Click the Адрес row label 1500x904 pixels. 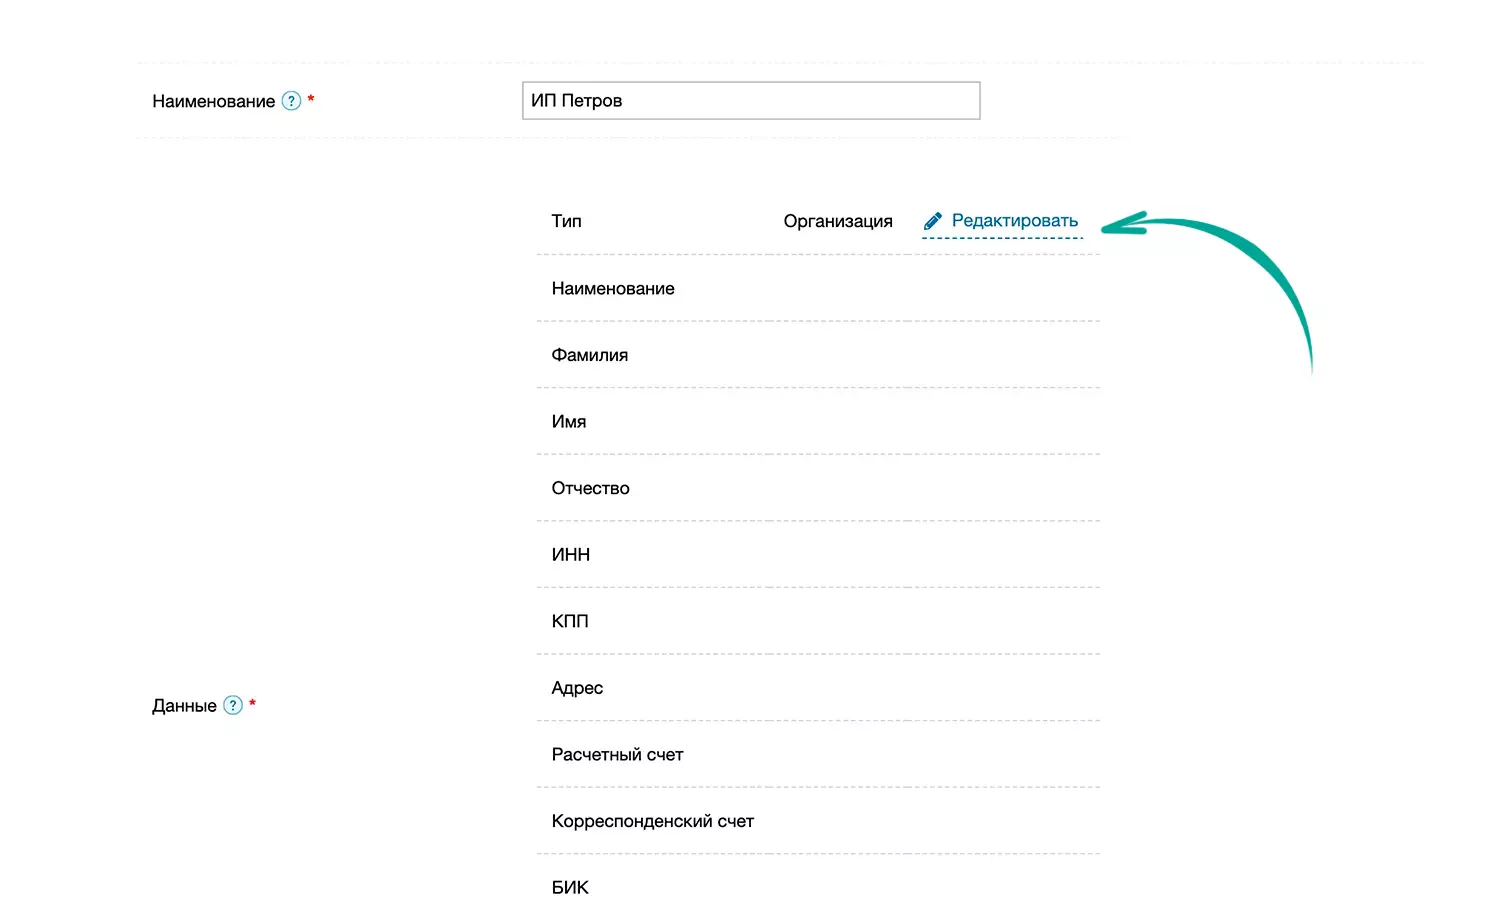coord(577,688)
